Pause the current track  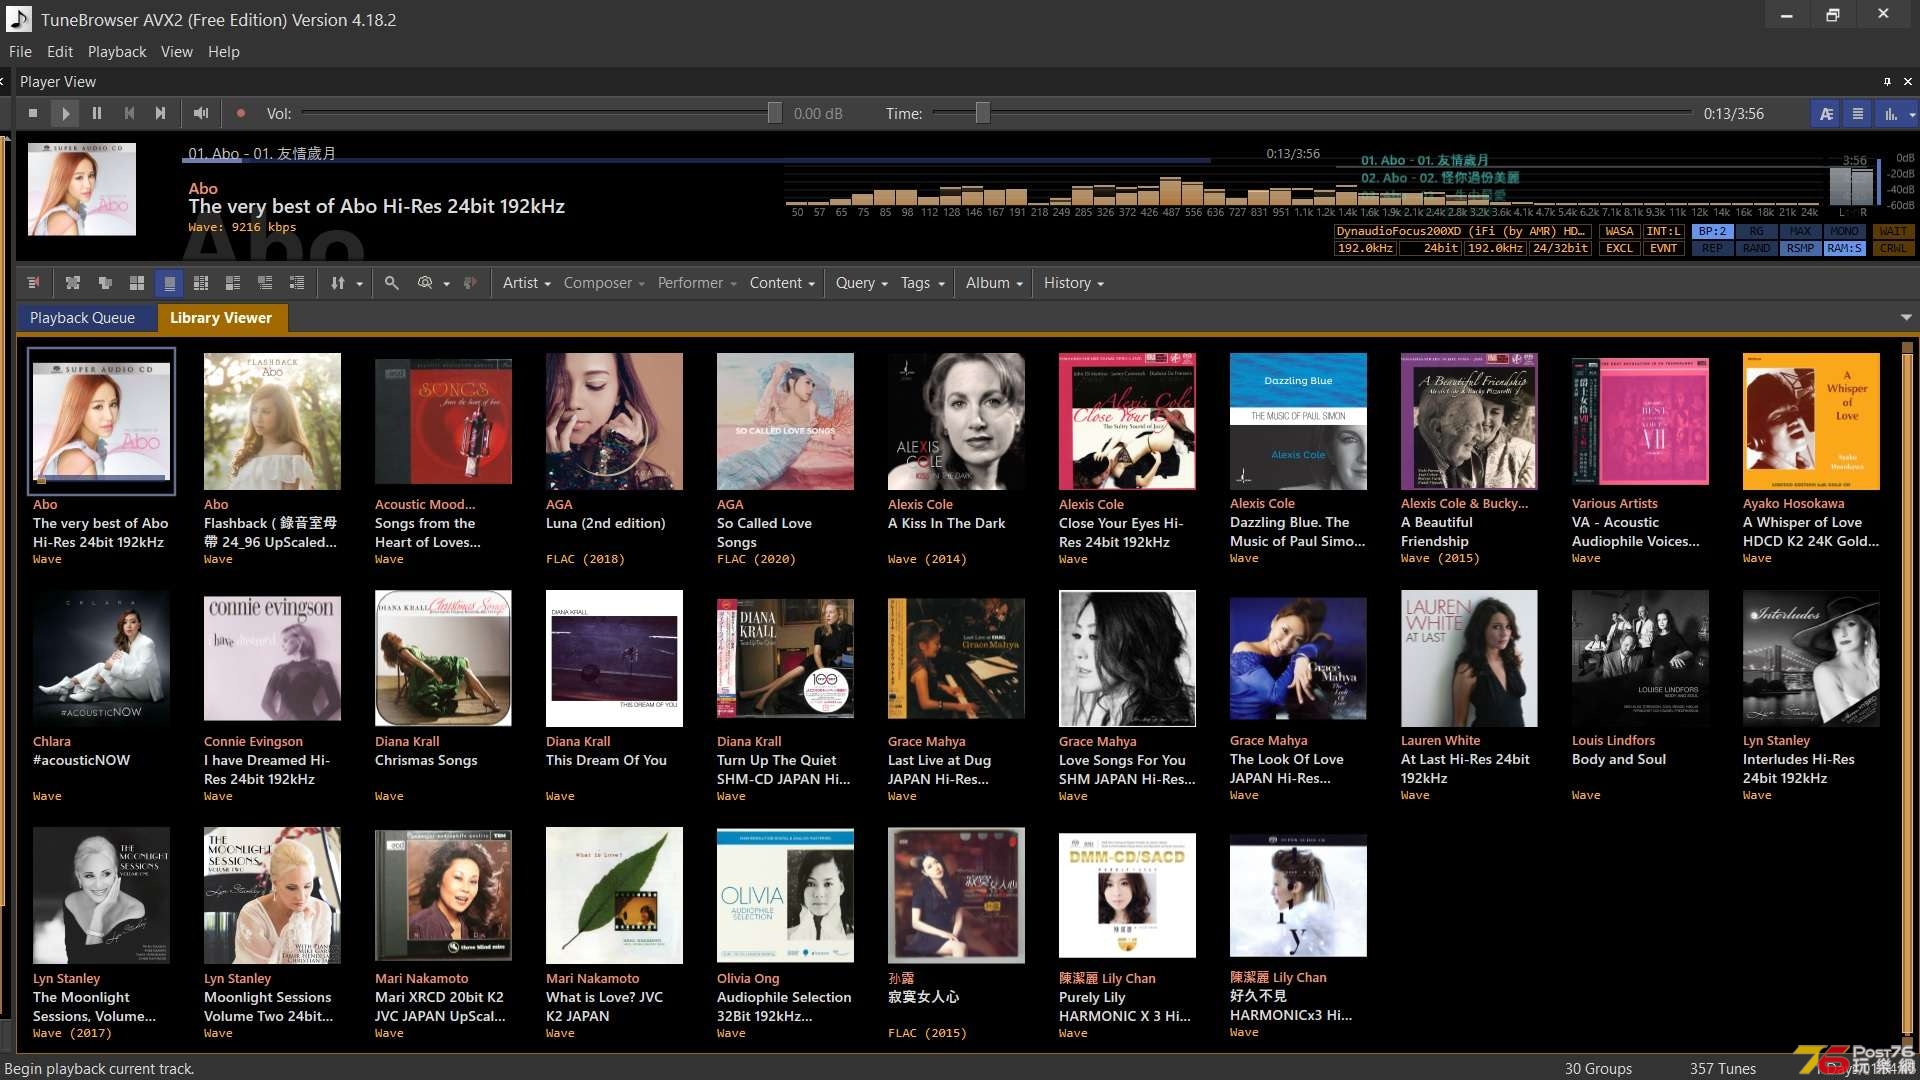pos(97,114)
